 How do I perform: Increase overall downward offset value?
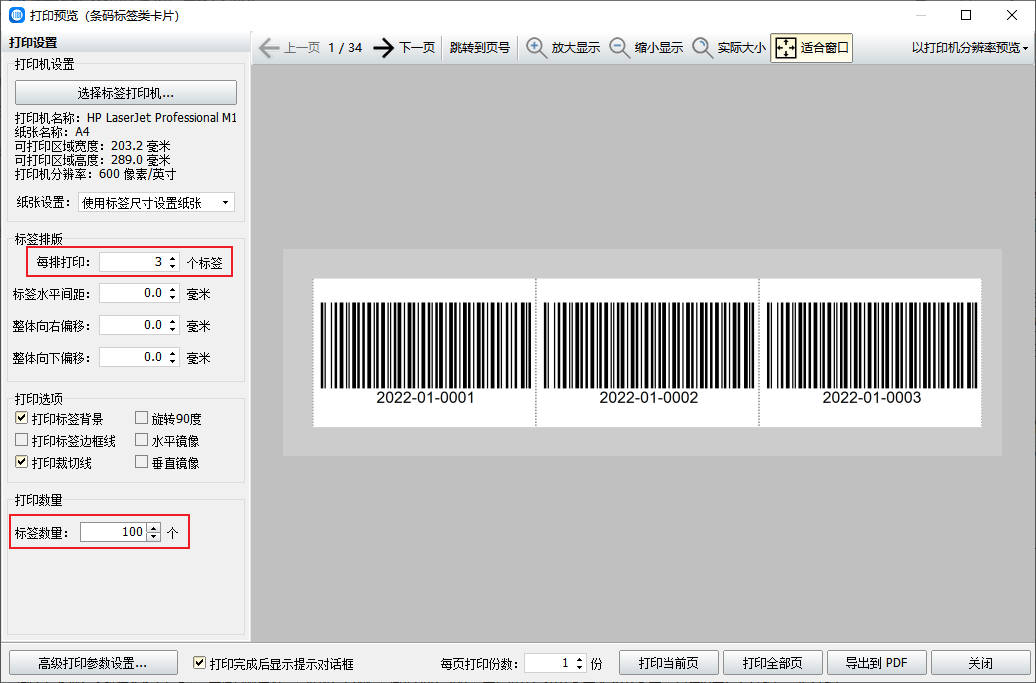click(x=172, y=353)
